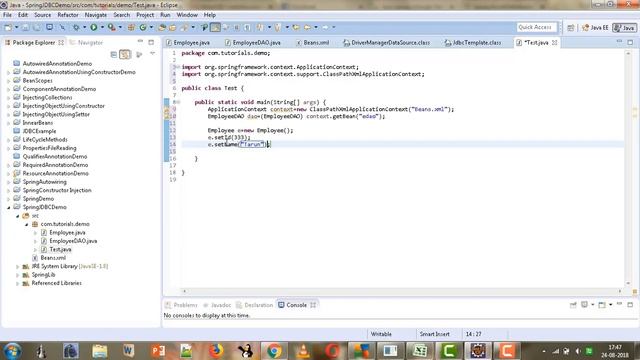Click the green Run button icon
640x360 pixels.
[94, 27]
